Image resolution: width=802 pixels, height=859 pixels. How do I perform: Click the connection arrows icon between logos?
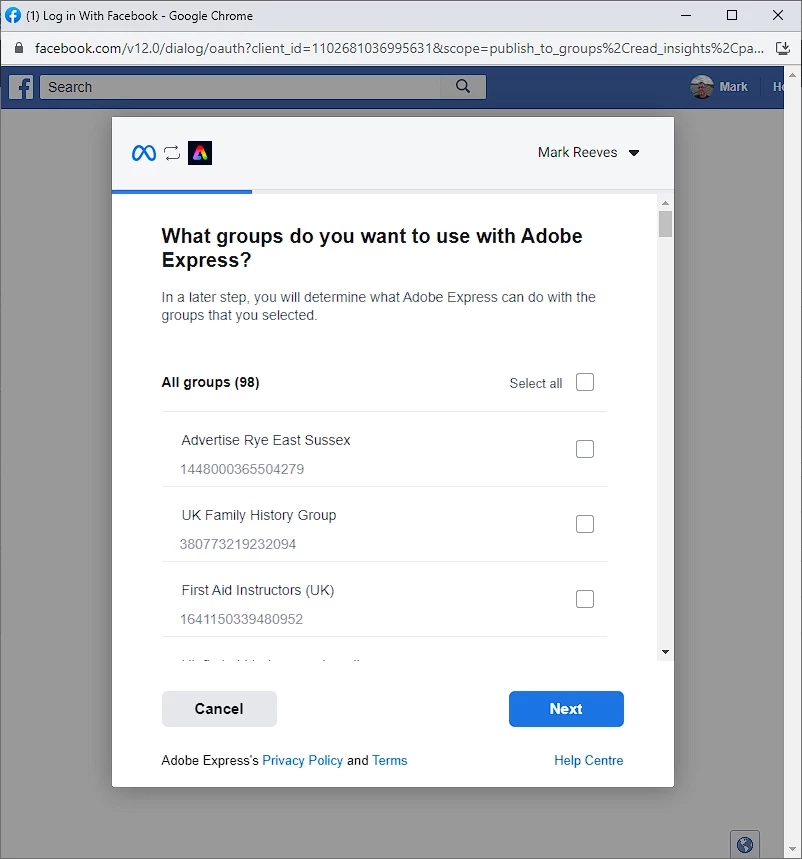pos(172,153)
